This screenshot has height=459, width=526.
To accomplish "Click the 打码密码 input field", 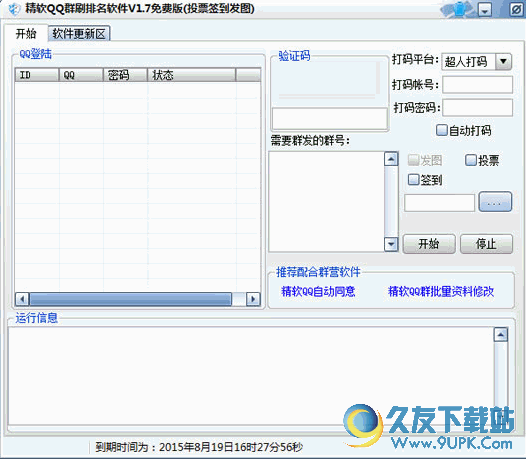I will (478, 107).
